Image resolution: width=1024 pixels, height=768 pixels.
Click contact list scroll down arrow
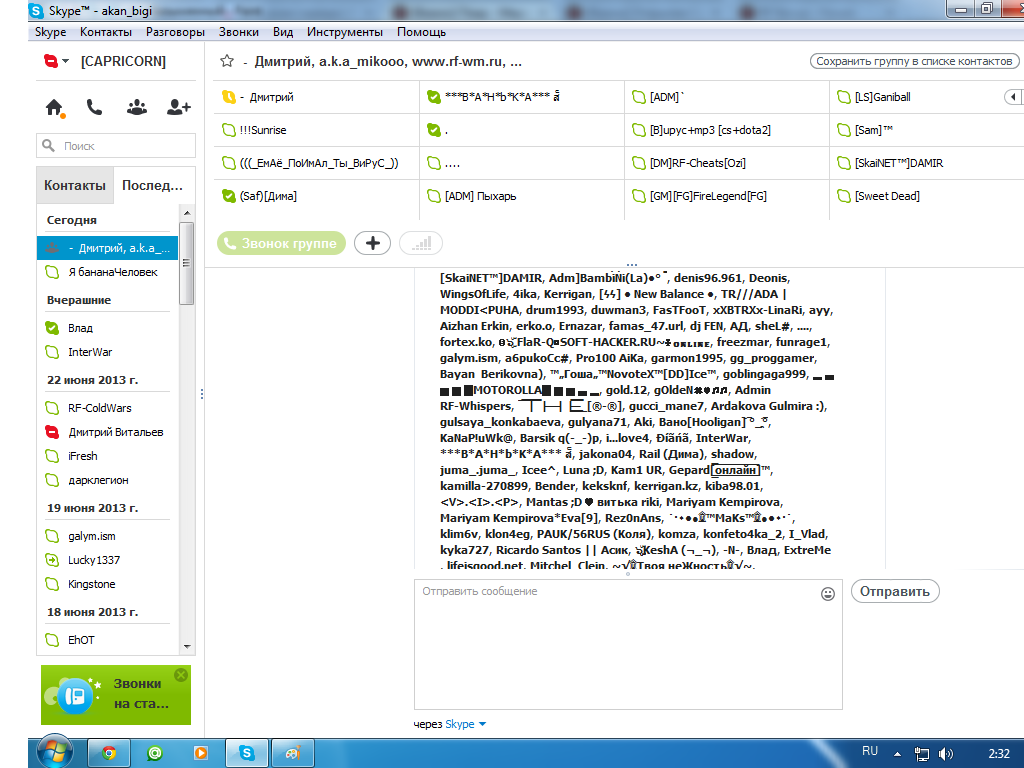click(x=187, y=647)
